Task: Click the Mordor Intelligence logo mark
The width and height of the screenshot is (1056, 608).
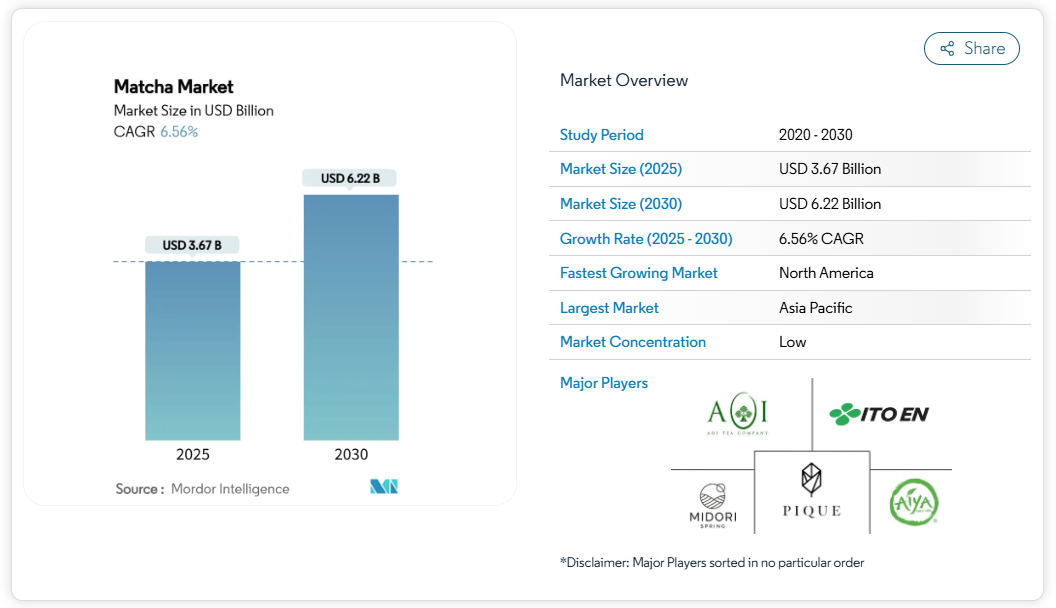Action: tap(384, 487)
